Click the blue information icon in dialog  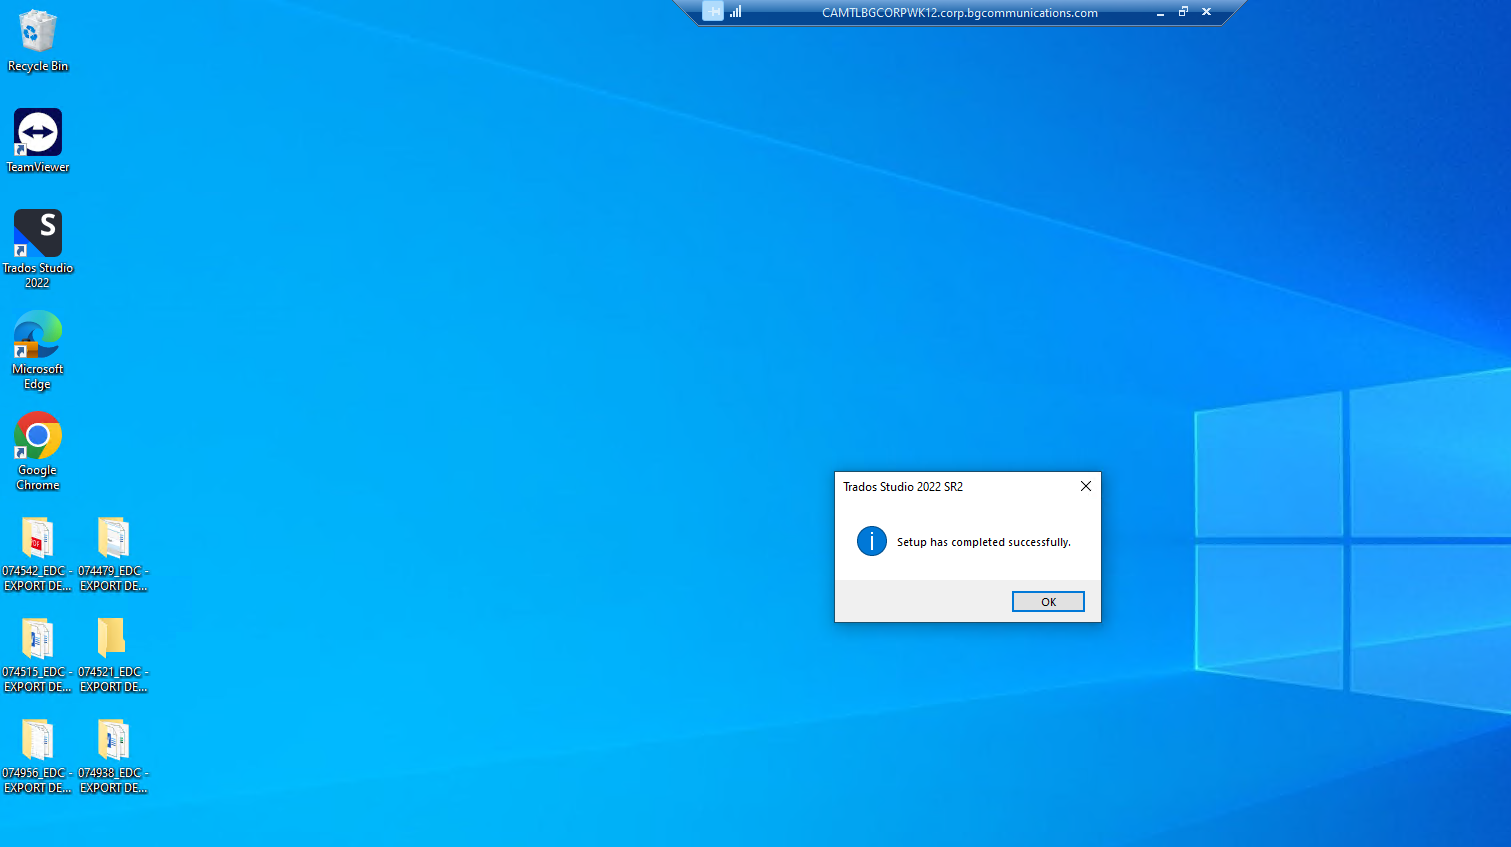coord(871,541)
